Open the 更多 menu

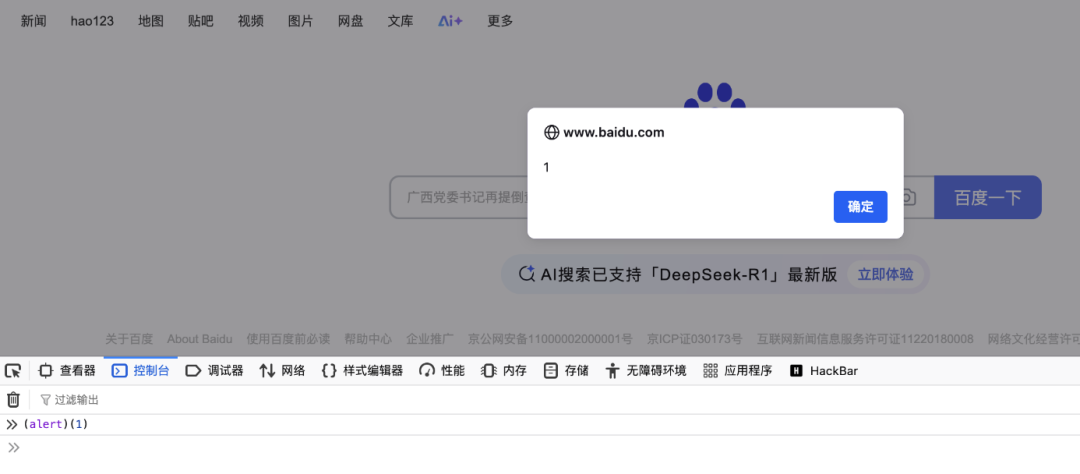click(x=500, y=21)
